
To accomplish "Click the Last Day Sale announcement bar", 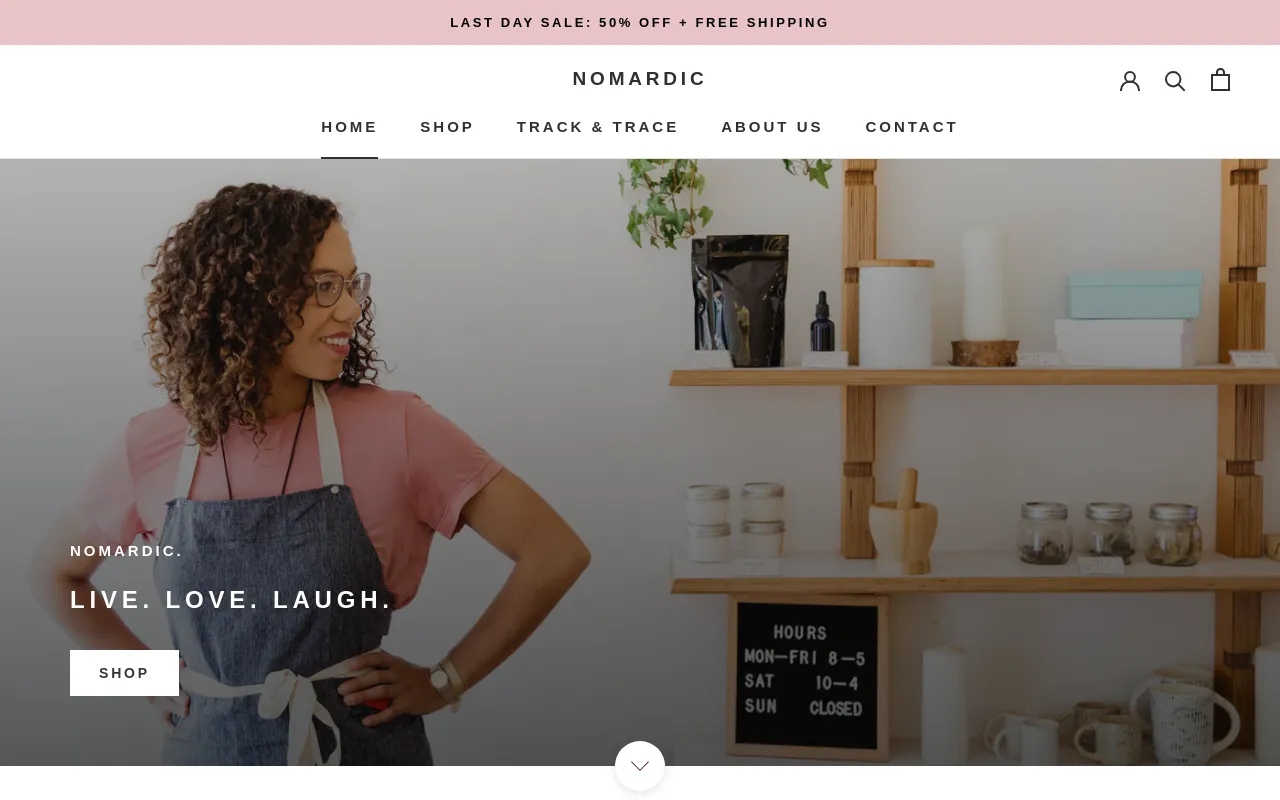I will [640, 22].
